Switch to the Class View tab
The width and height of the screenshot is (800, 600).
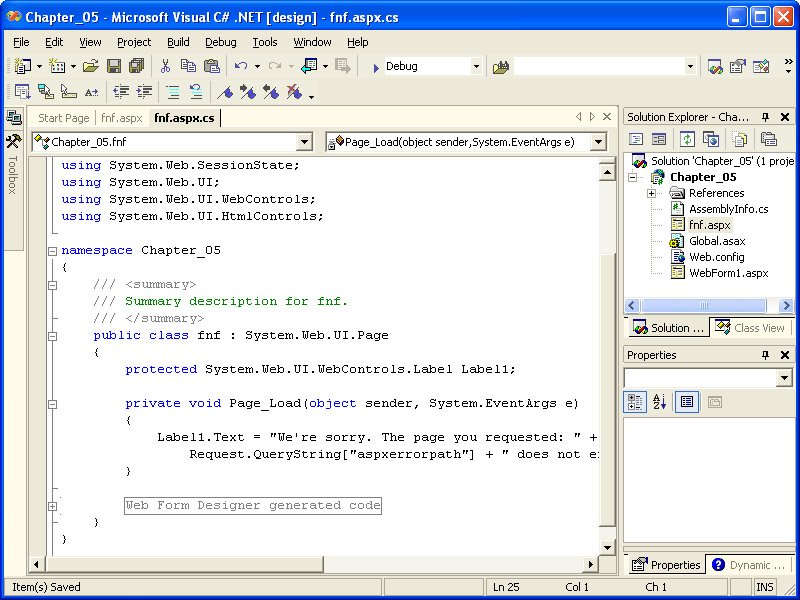click(x=751, y=328)
